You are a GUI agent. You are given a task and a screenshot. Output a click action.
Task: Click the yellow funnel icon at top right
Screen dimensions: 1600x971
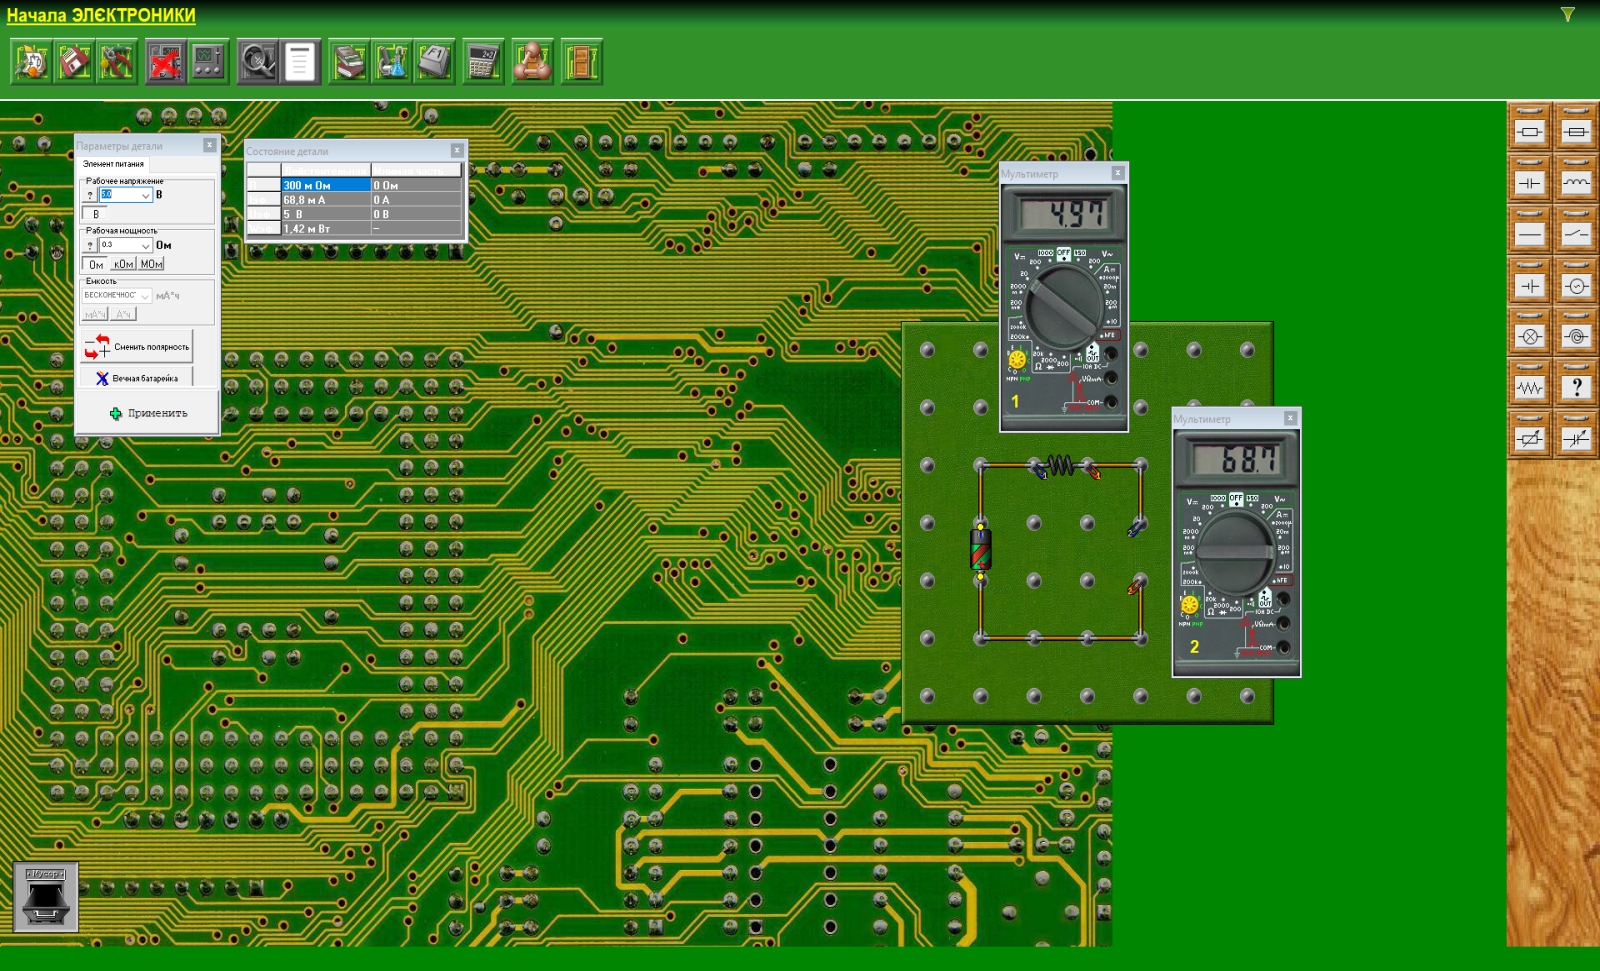[1568, 15]
